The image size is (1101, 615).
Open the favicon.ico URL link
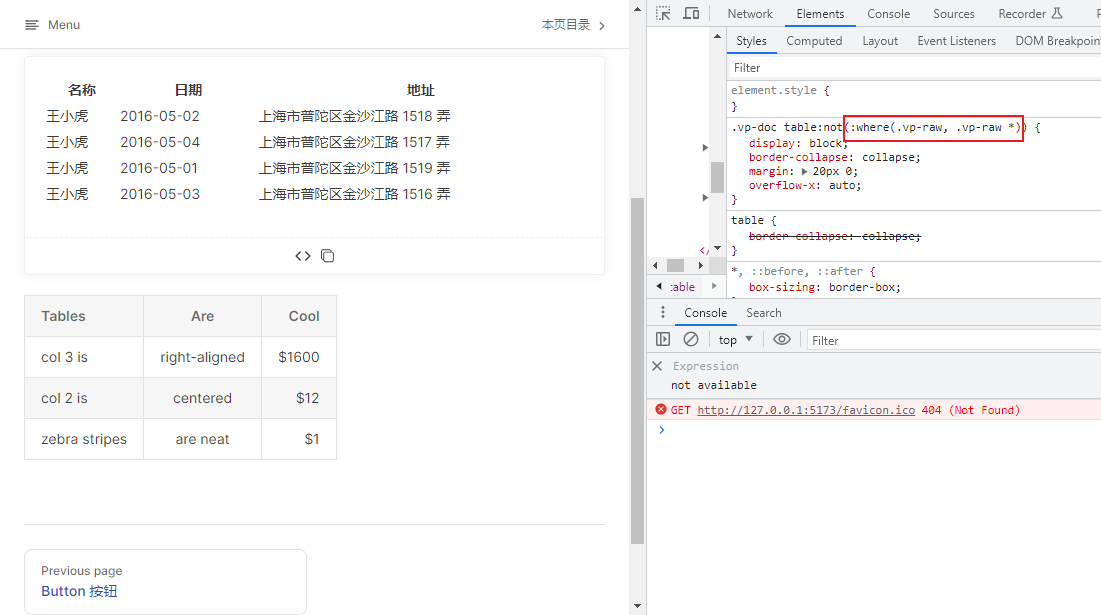[805, 410]
